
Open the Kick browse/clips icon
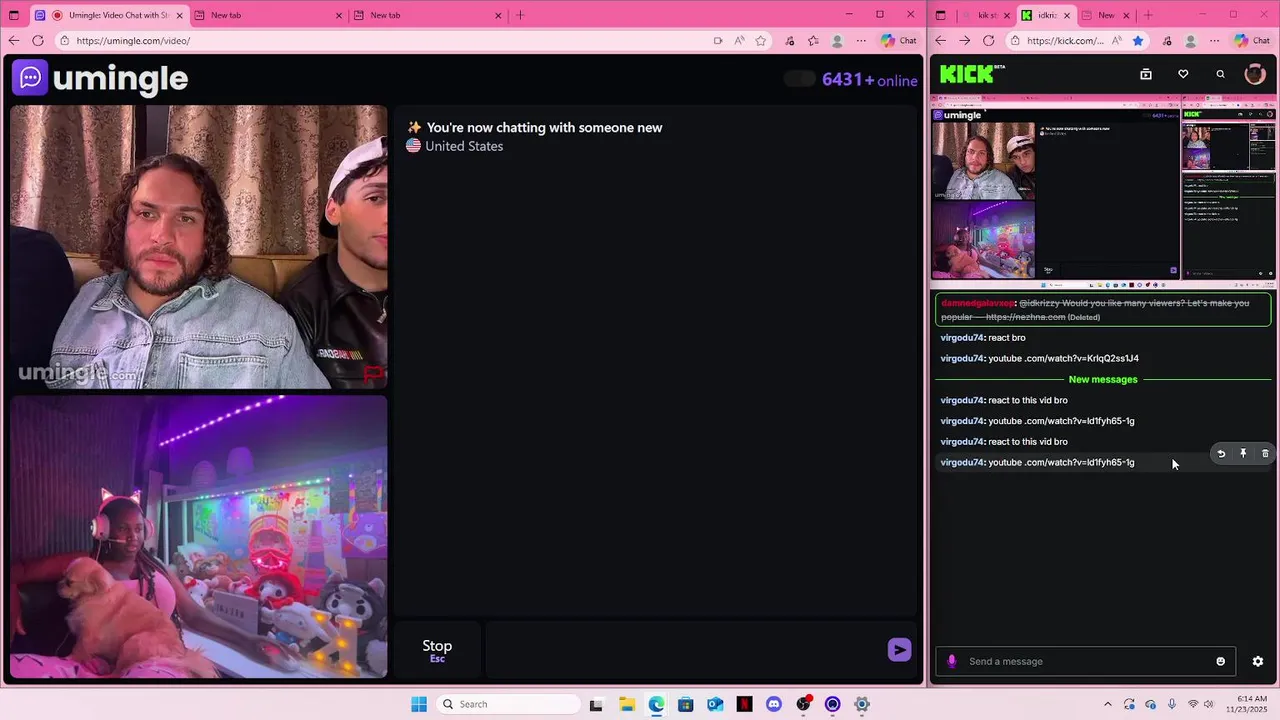(x=1146, y=74)
